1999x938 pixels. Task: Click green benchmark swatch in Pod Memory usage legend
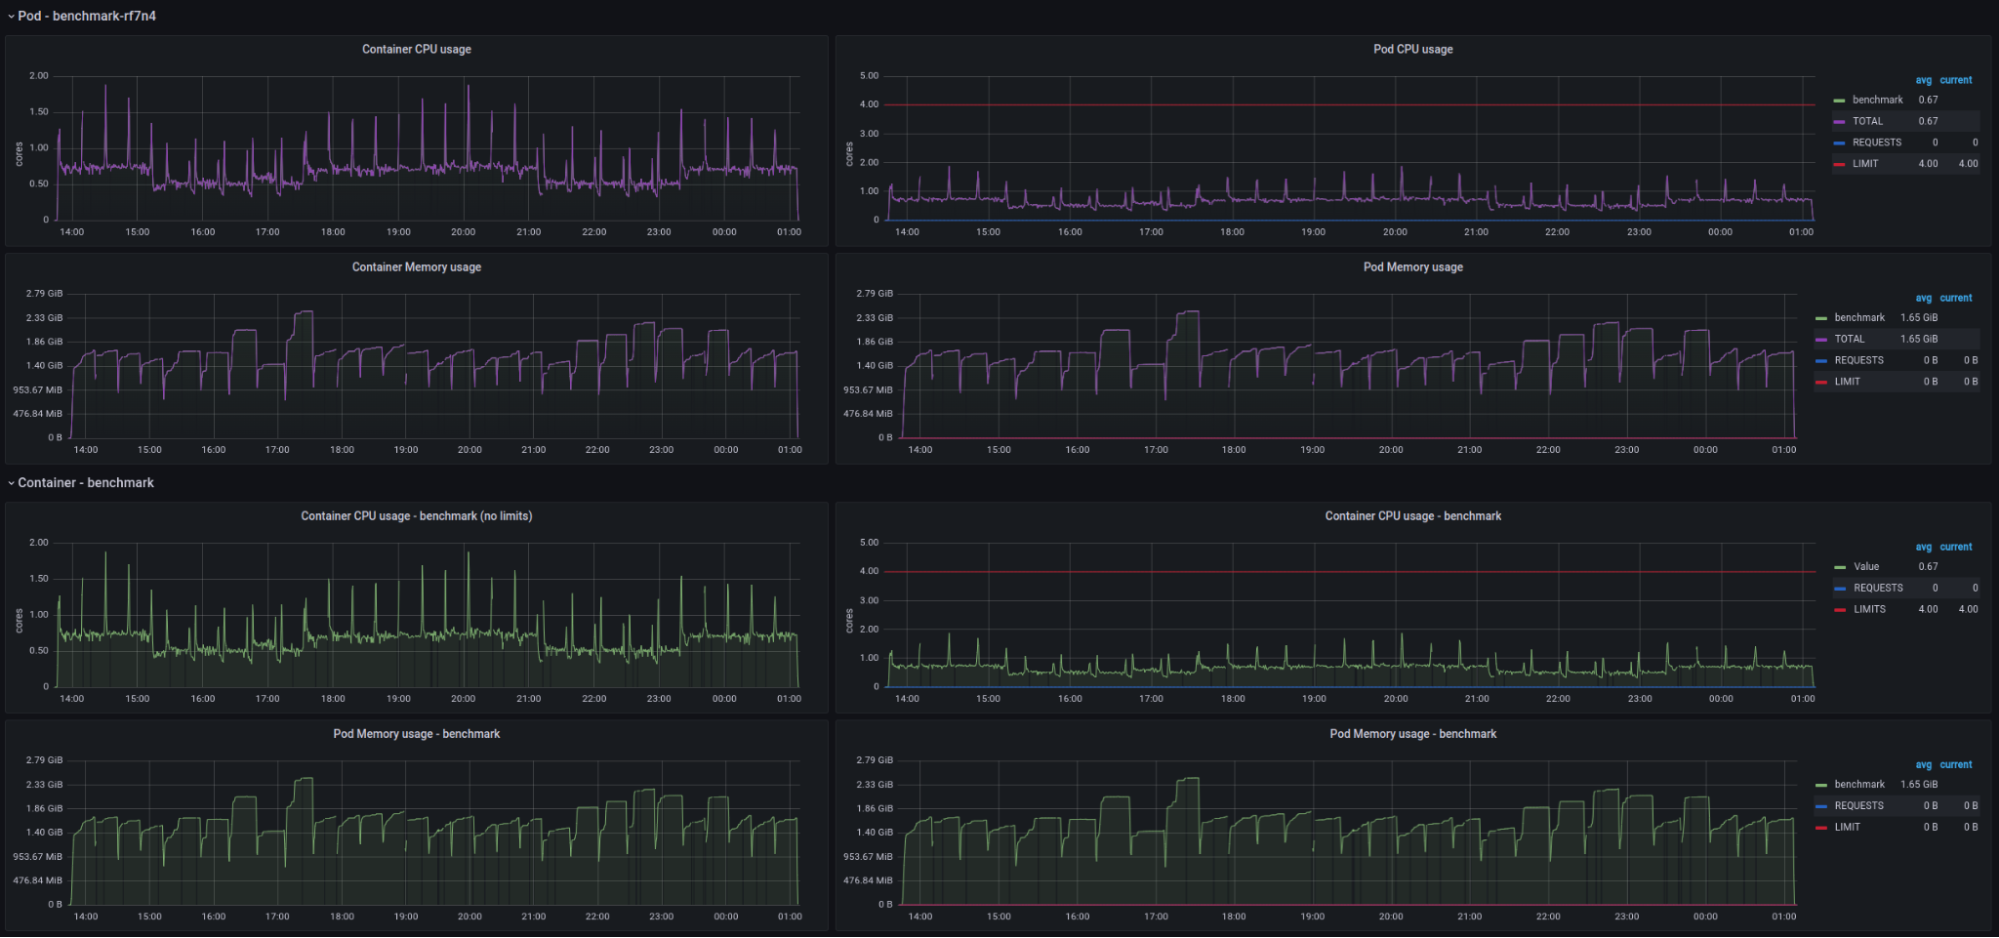click(x=1821, y=319)
